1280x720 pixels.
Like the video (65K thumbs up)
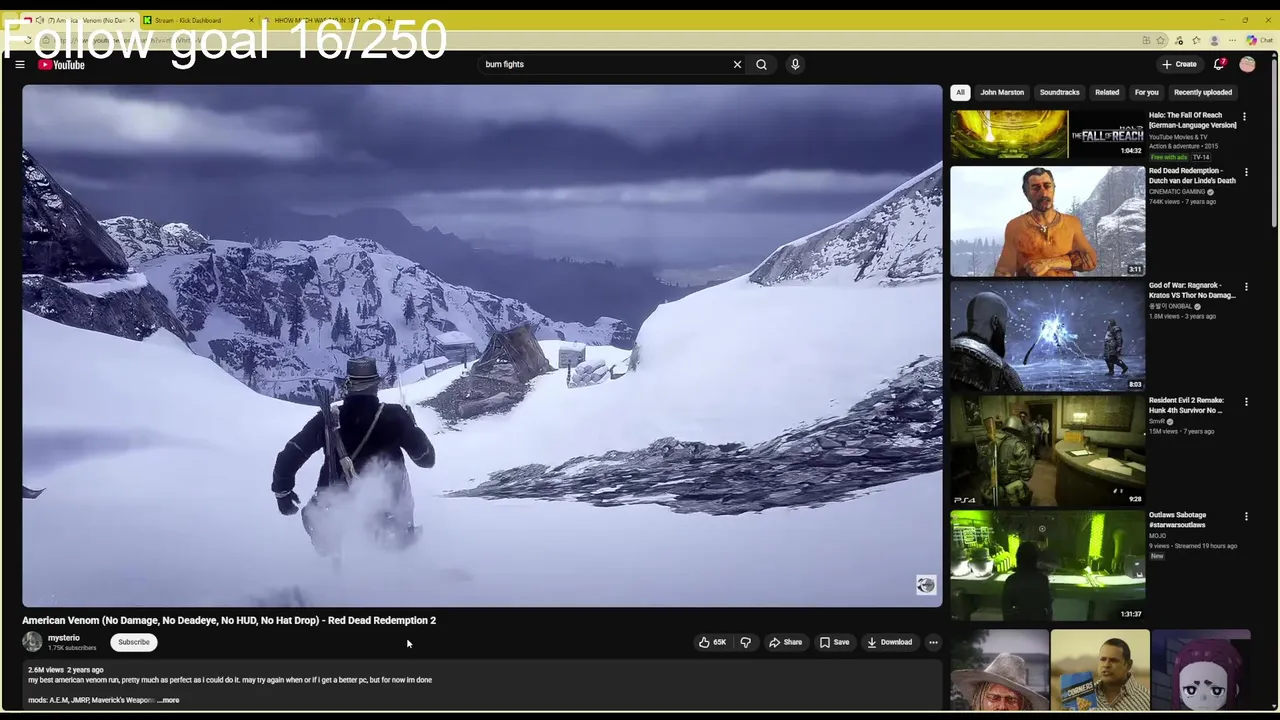pyautogui.click(x=713, y=642)
